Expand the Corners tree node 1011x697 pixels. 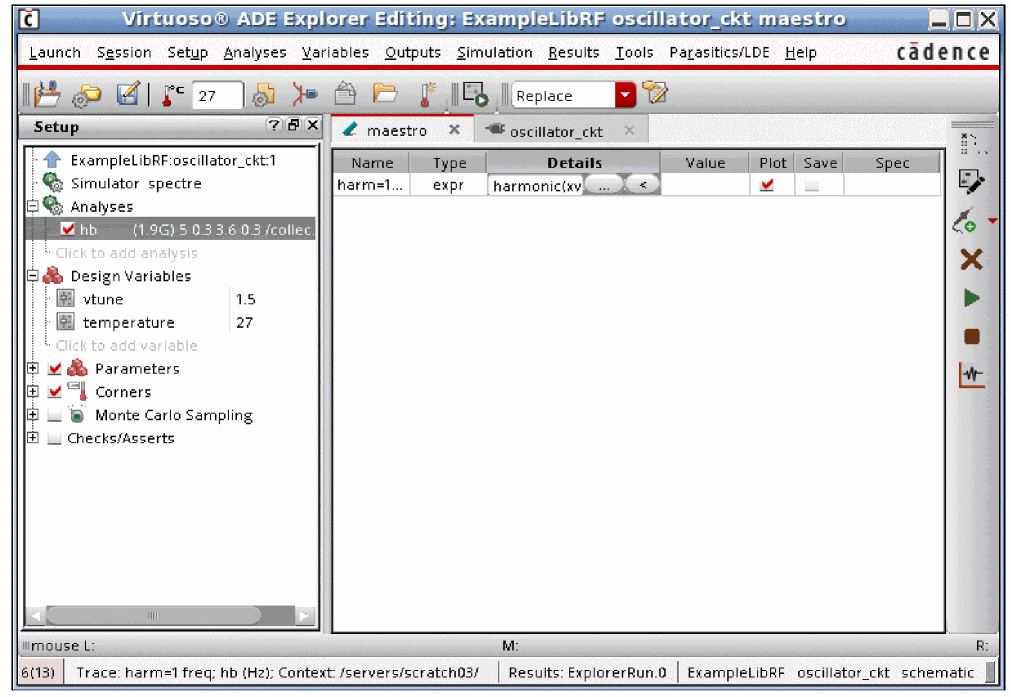(x=32, y=391)
